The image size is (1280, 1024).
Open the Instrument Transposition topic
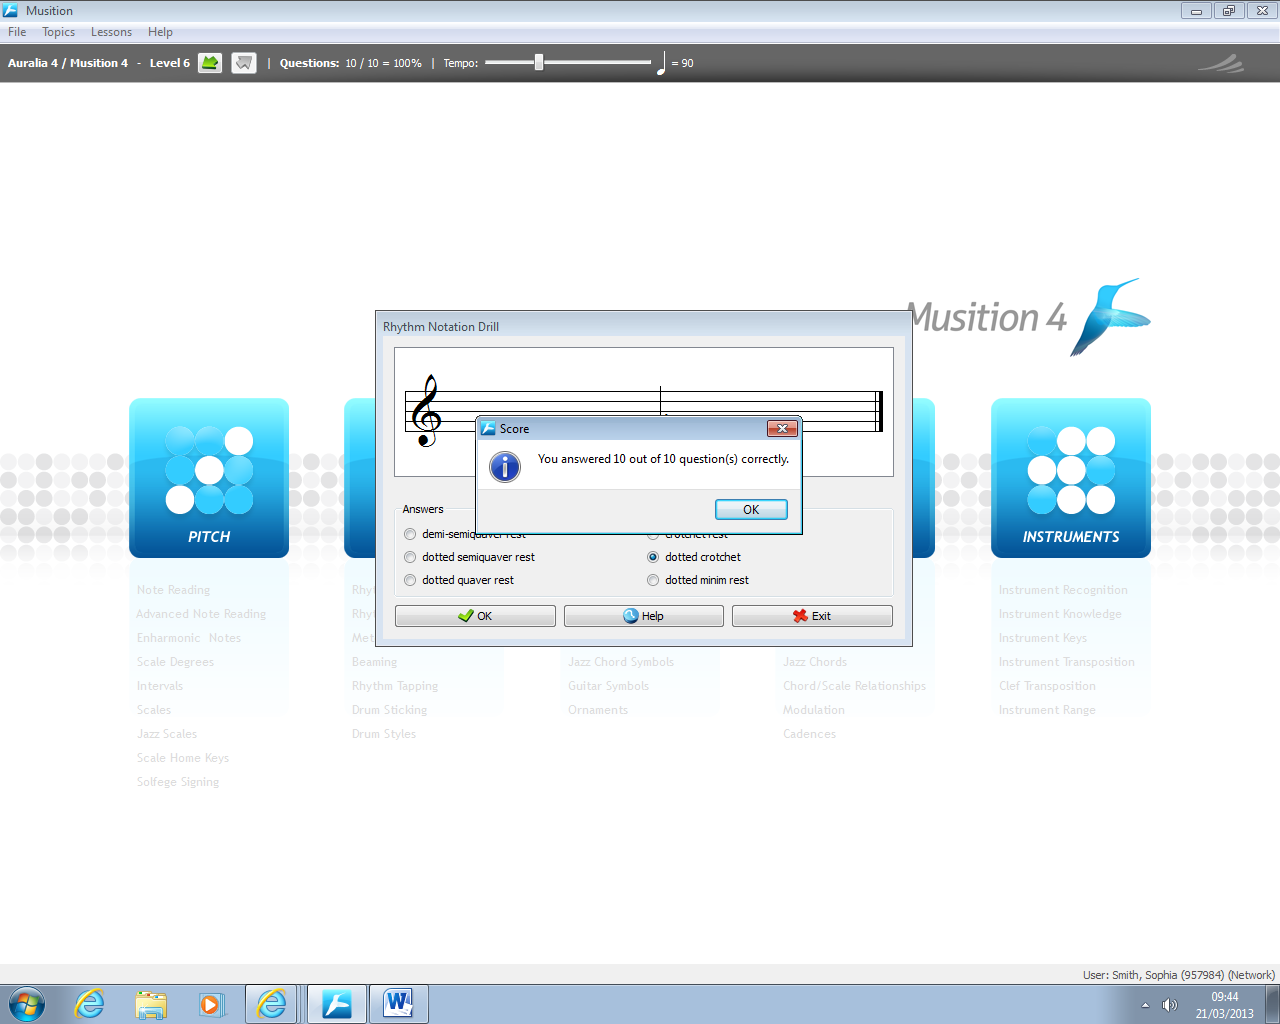tap(1067, 662)
